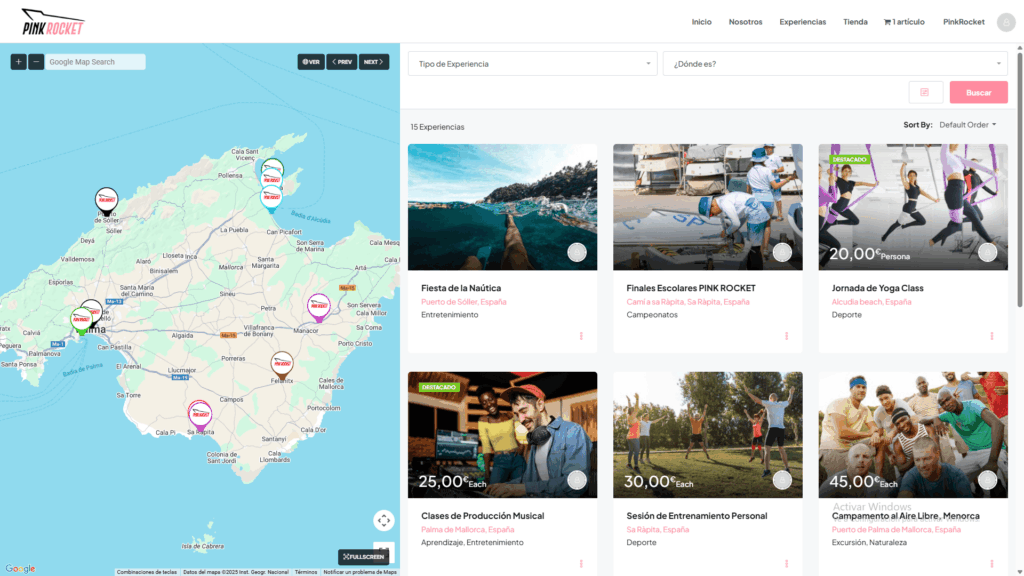This screenshot has height=576, width=1024.
Task: Open PinkRocket account menu
Action: coord(963,22)
